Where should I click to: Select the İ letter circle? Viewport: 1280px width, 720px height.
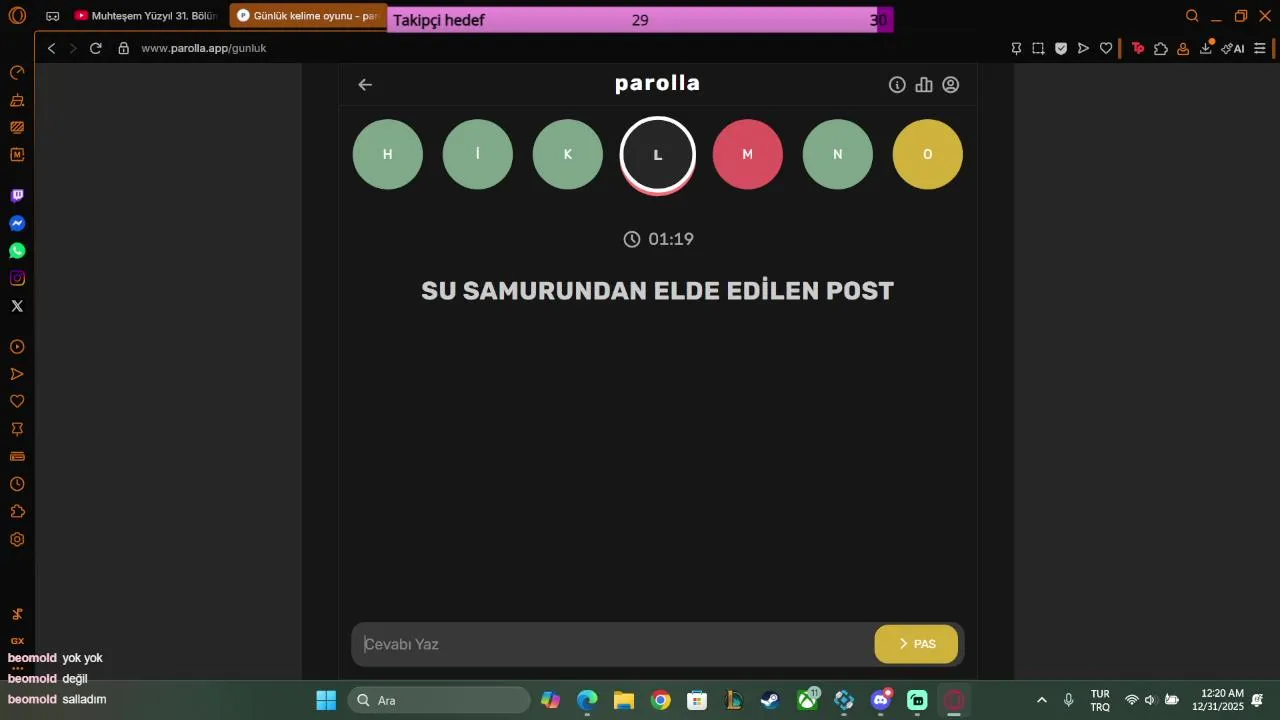tap(478, 154)
